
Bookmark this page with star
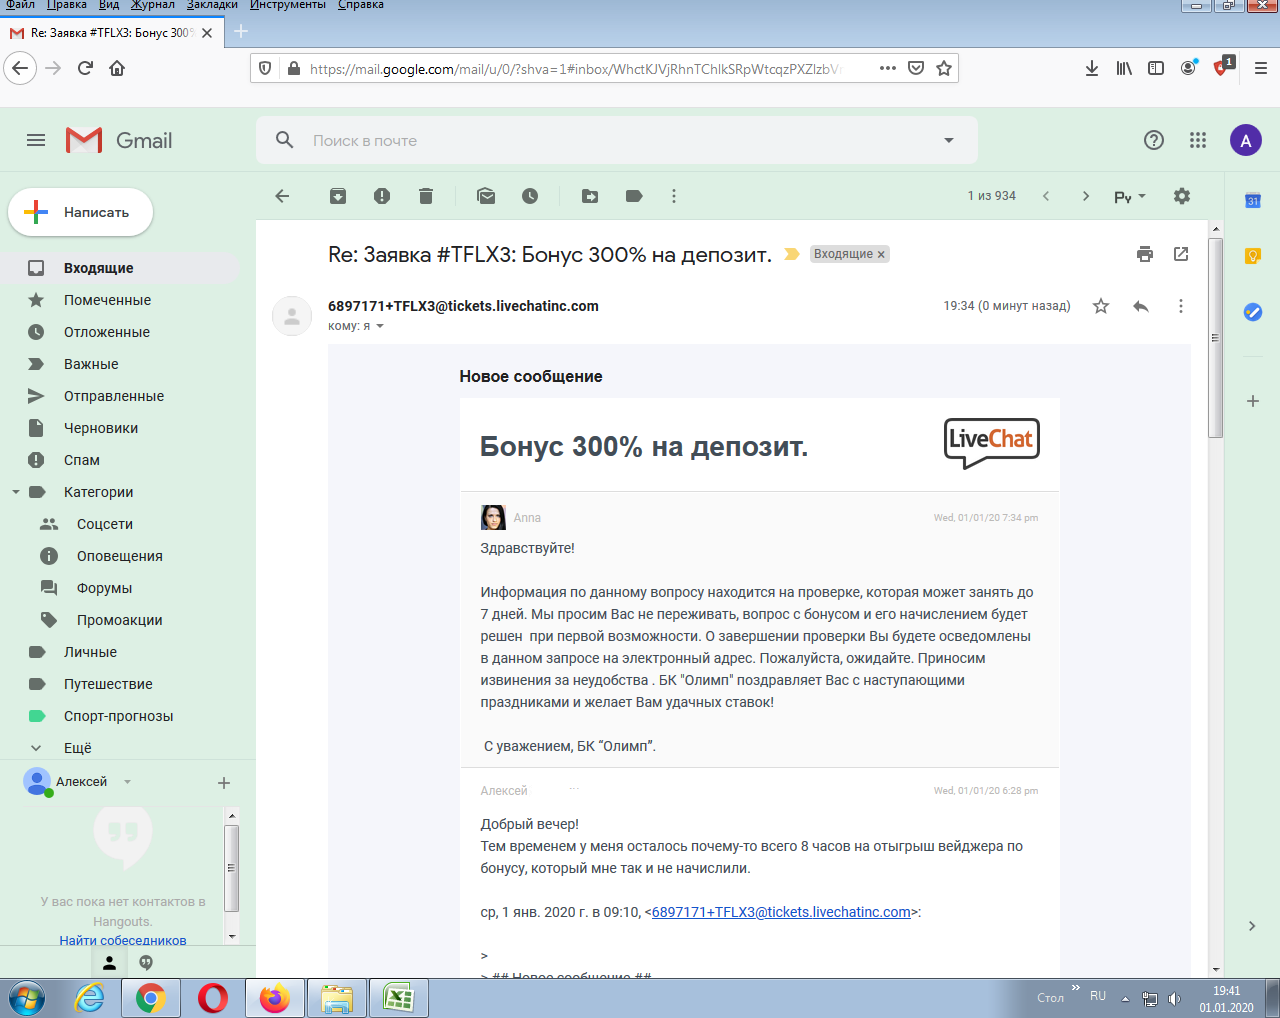(944, 68)
